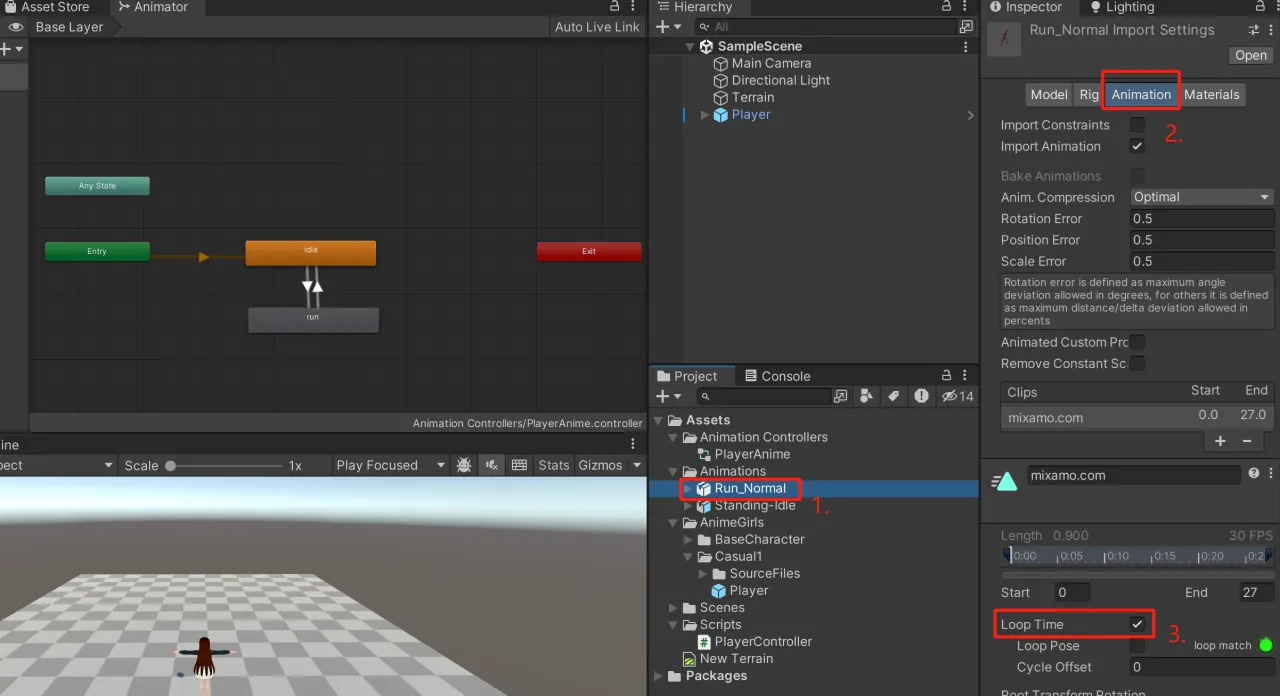
Task: Remove clip with minus button
Action: (x=1247, y=441)
